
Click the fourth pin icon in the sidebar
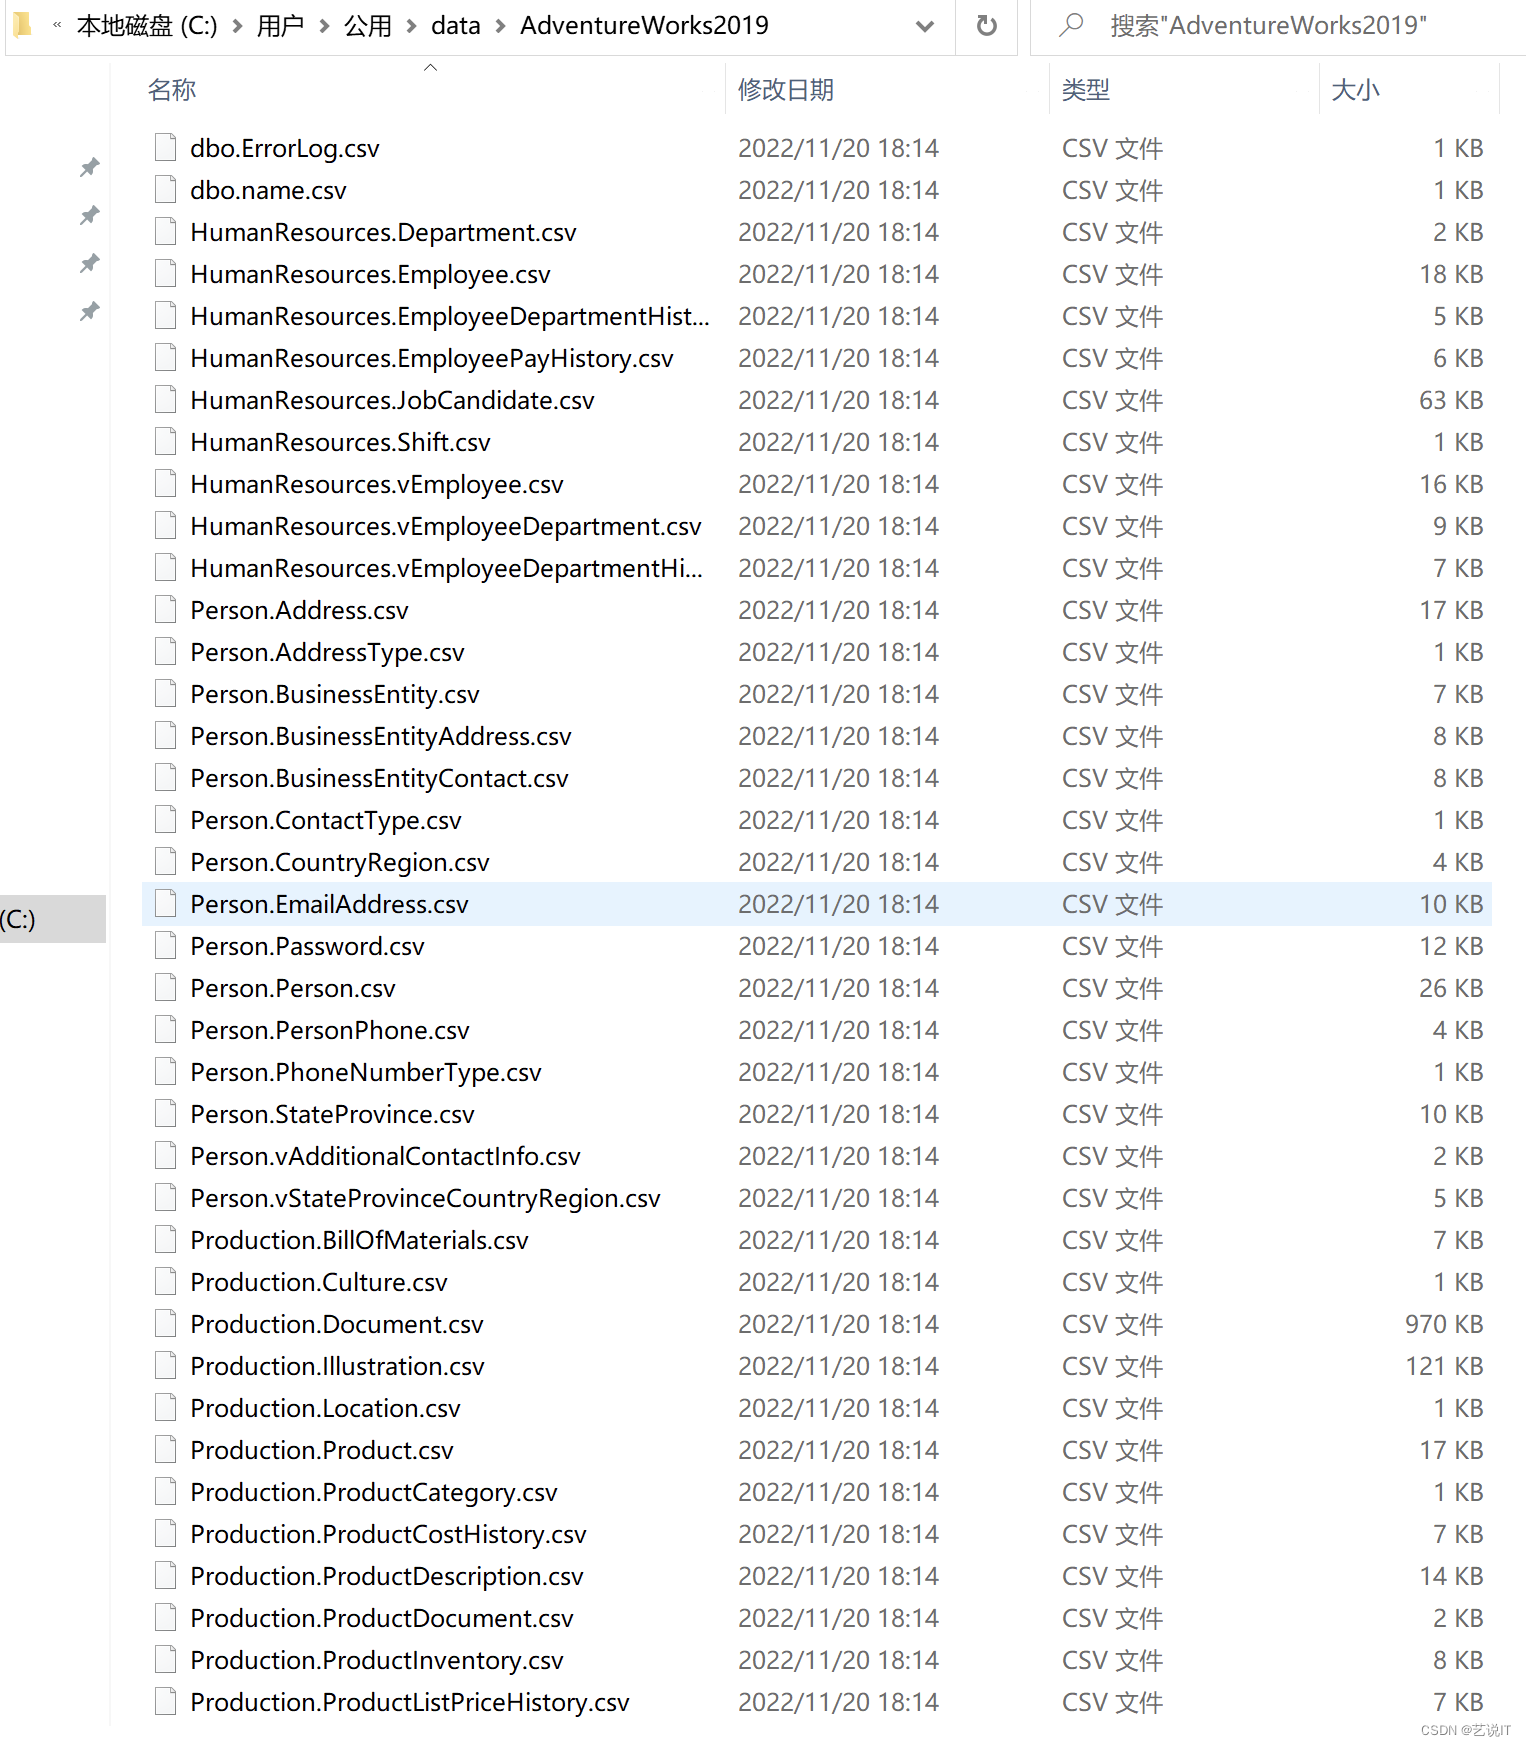(x=90, y=311)
